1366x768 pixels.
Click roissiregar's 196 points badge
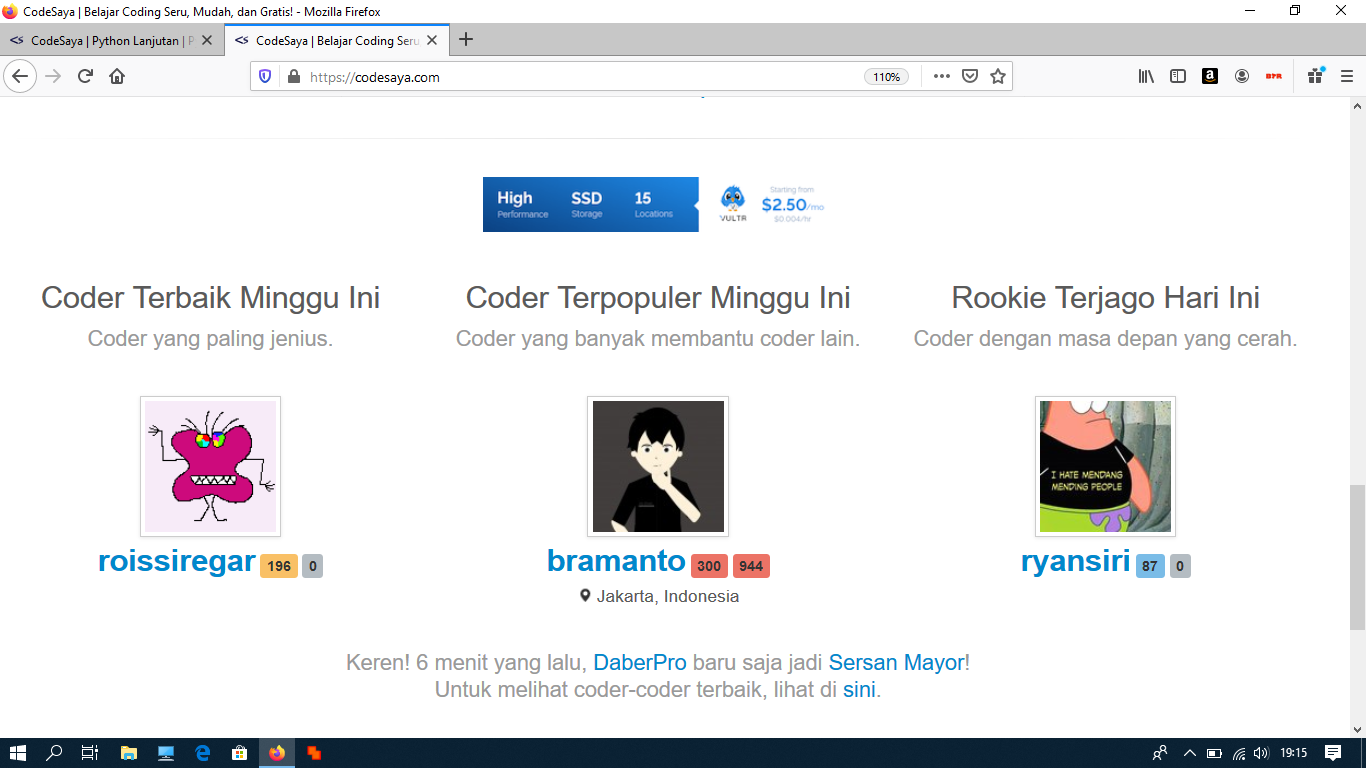pyautogui.click(x=279, y=566)
